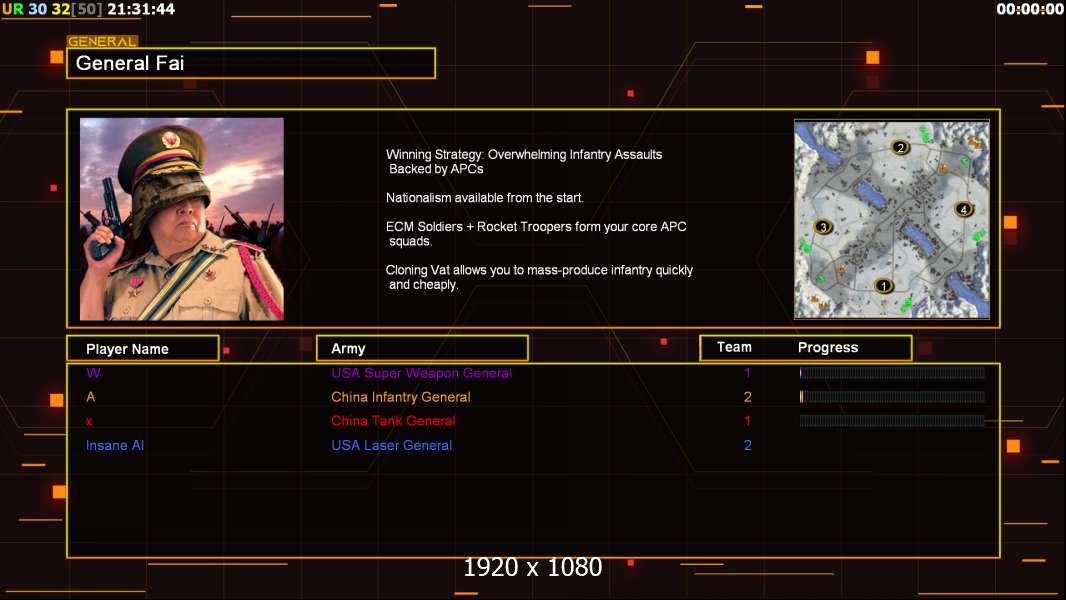The width and height of the screenshot is (1066, 600).
Task: Select player name x in the list
Action: [x=89, y=421]
